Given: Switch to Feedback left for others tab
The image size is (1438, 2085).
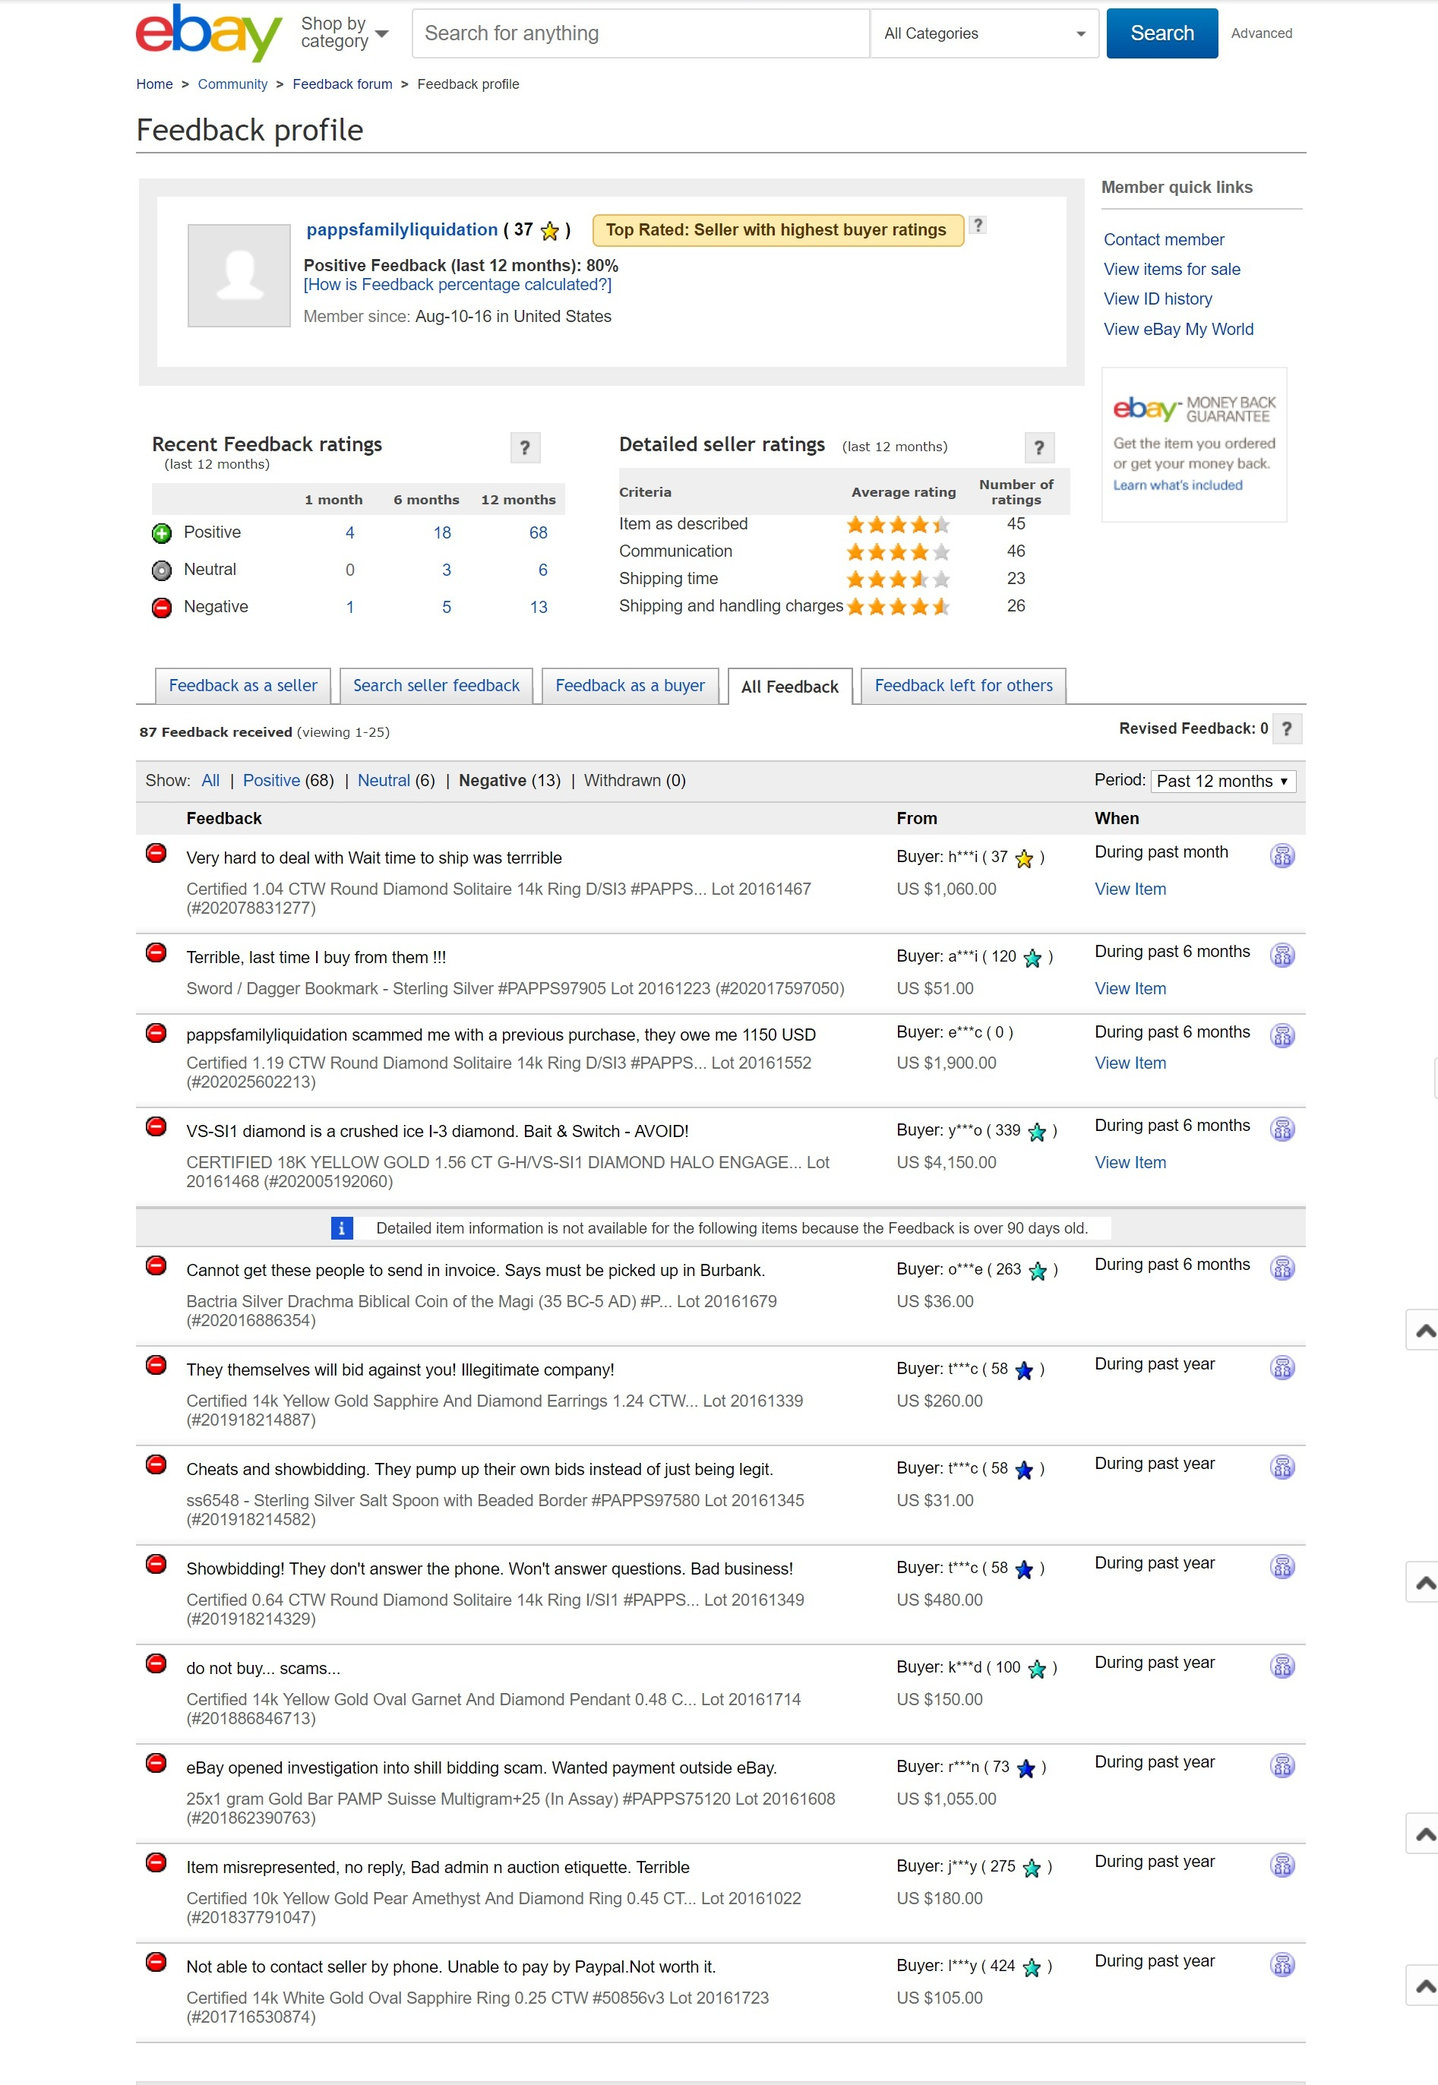Looking at the screenshot, I should (x=963, y=686).
